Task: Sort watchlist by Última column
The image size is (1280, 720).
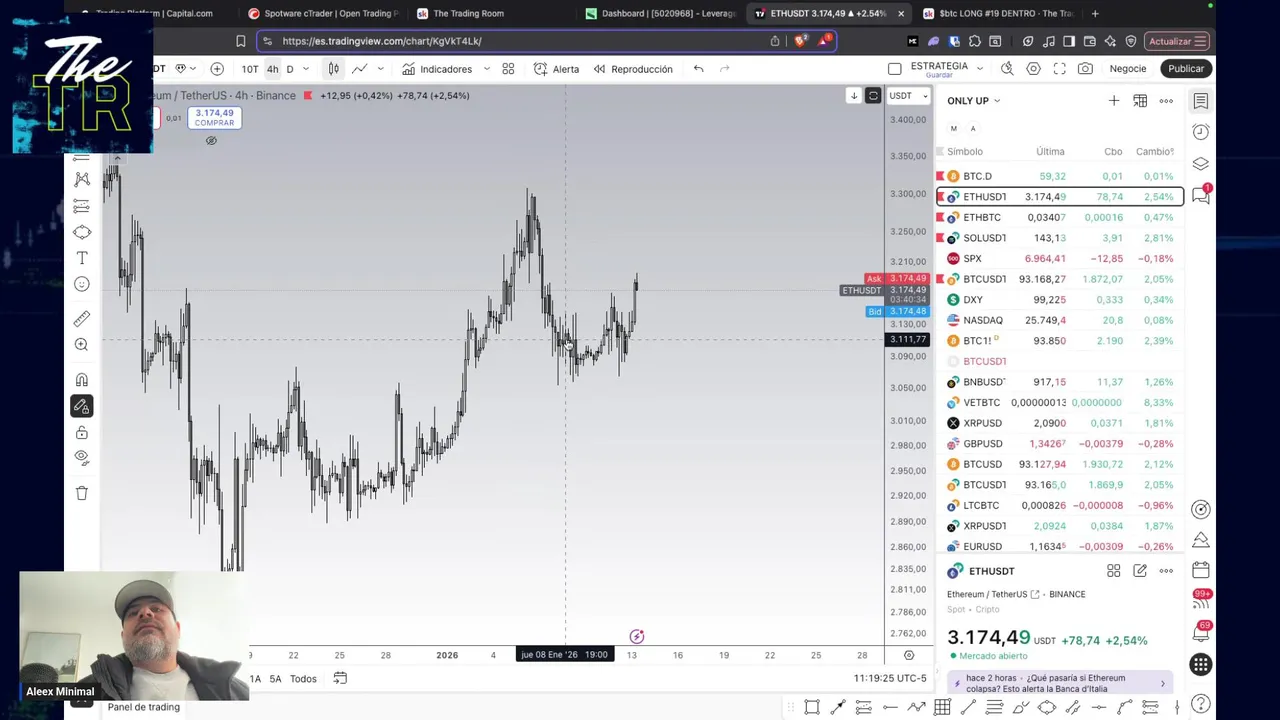Action: click(x=1050, y=152)
